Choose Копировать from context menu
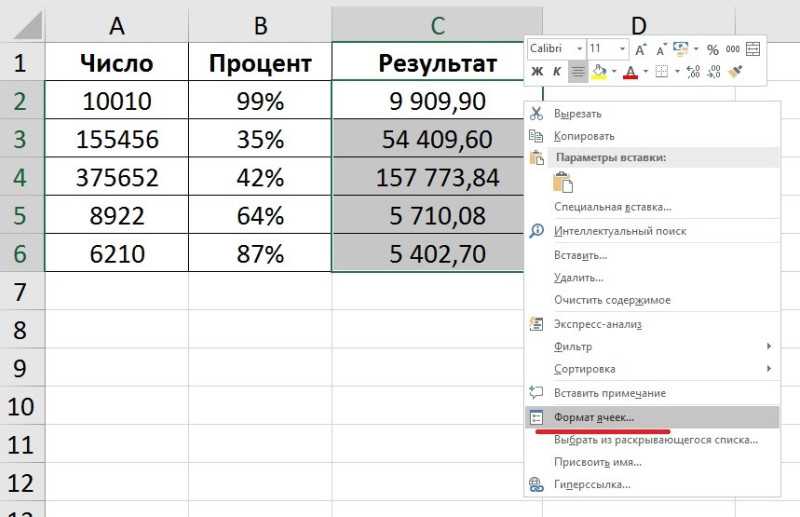800x517 pixels. tap(653, 136)
